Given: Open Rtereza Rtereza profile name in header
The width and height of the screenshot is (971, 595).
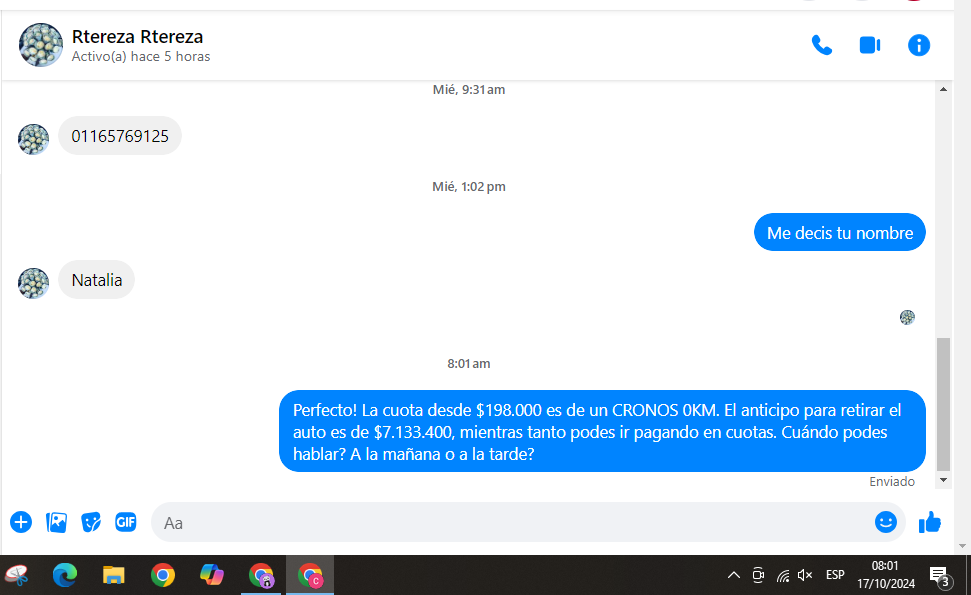Looking at the screenshot, I should coord(137,37).
